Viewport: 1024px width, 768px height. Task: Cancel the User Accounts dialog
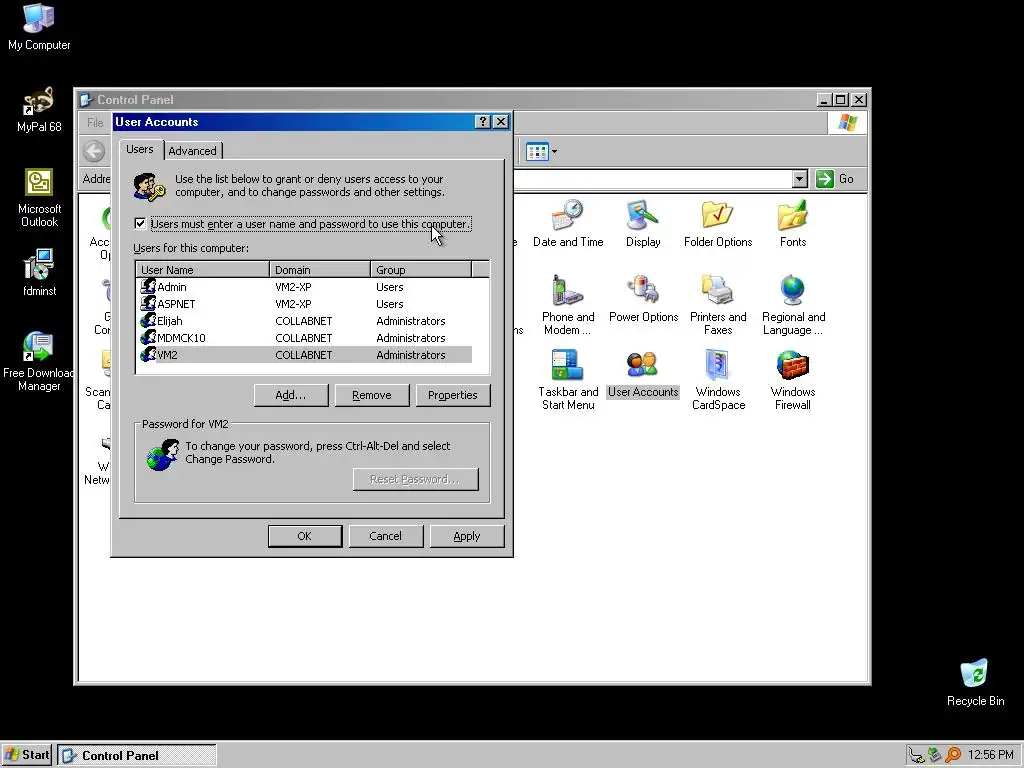coord(385,536)
